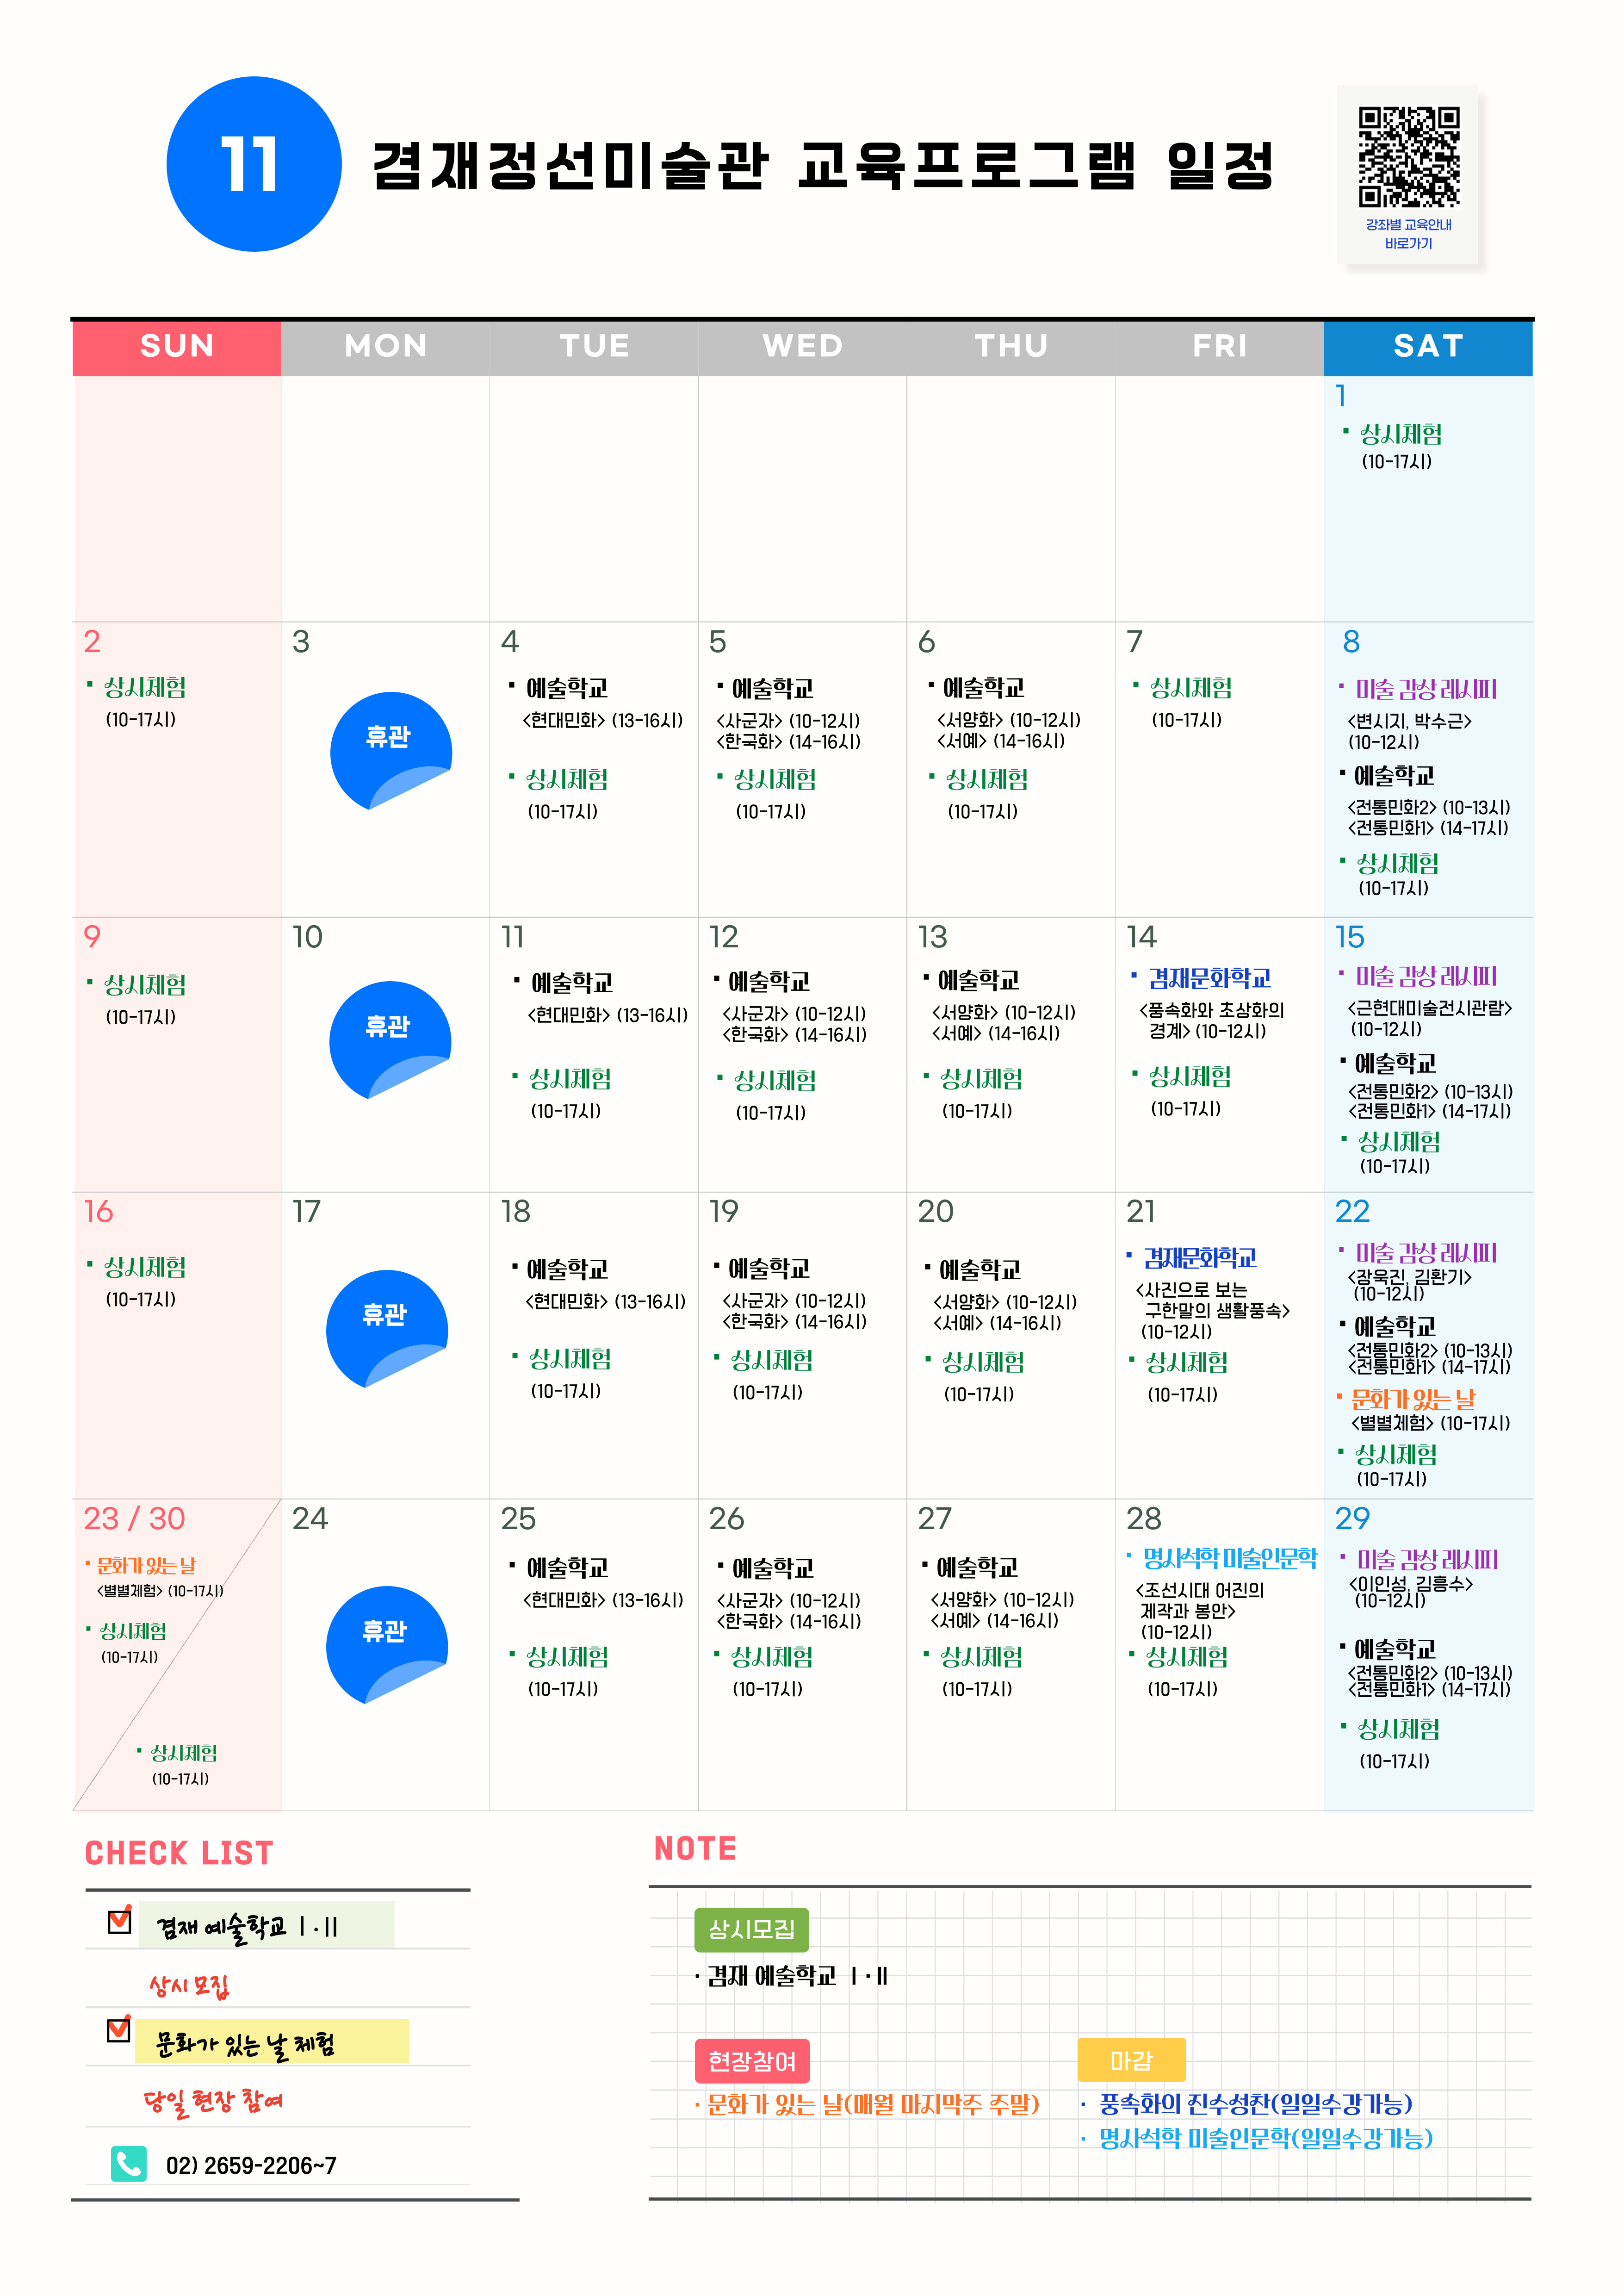The height and width of the screenshot is (2296, 1624).
Task: Click the 휴관 badge on November 17
Action: click(386, 1326)
